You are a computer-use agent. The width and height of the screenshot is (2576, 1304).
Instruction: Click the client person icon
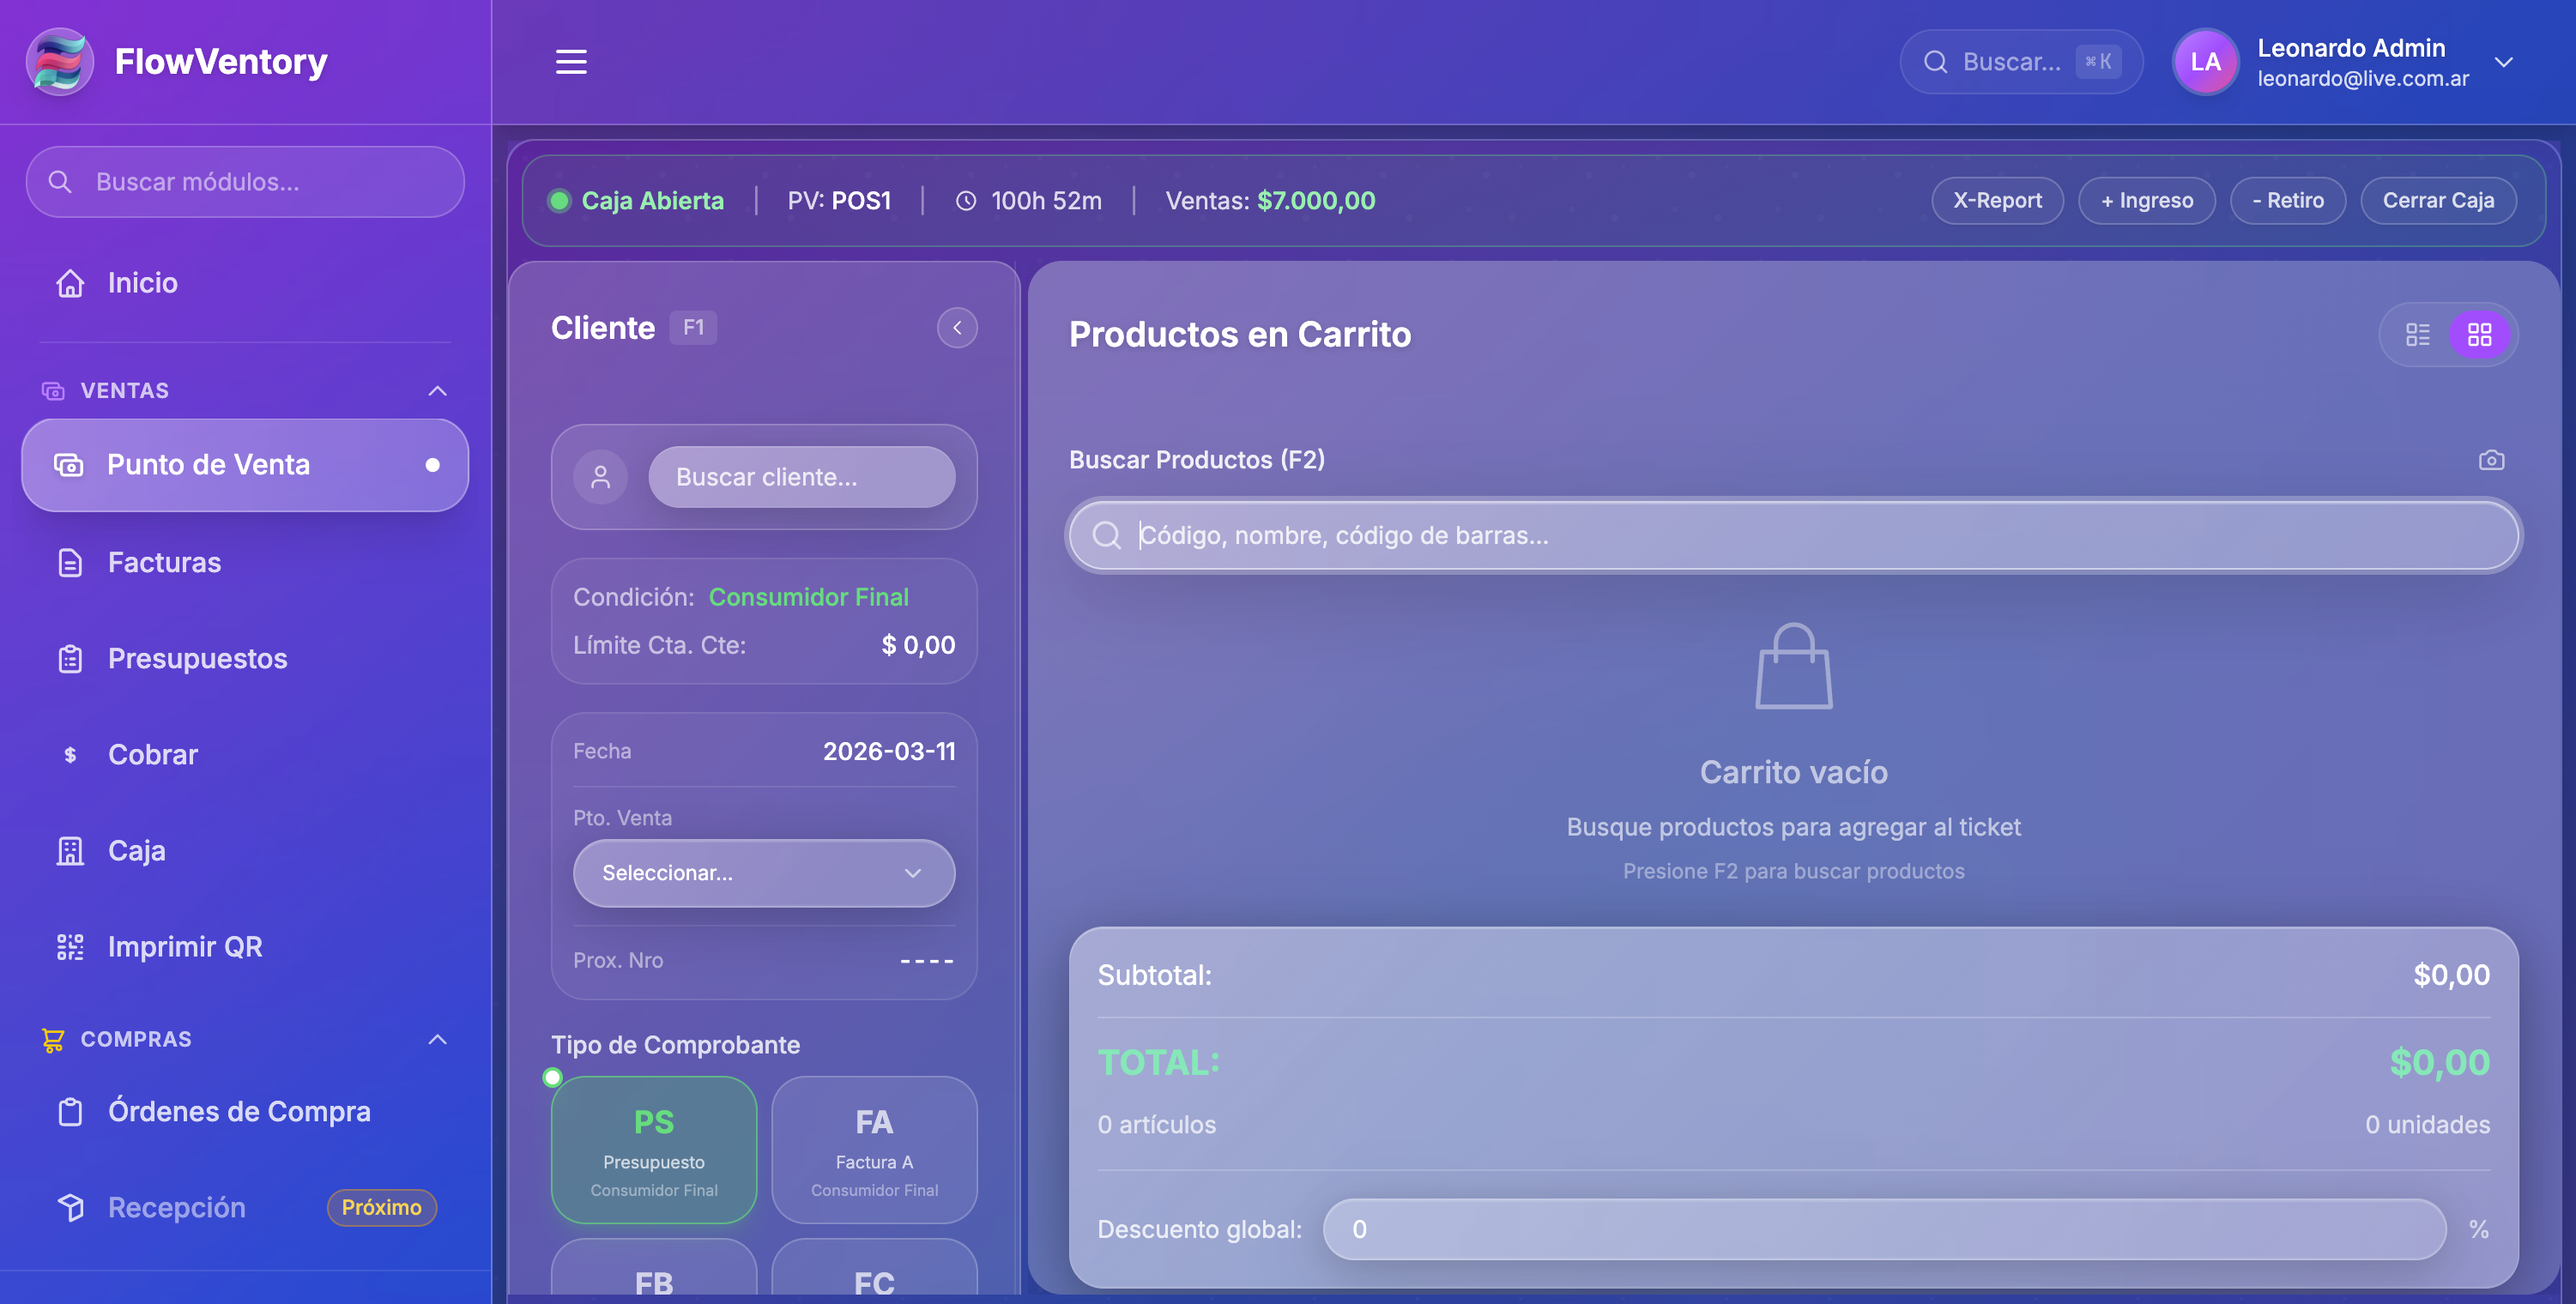tap(600, 477)
